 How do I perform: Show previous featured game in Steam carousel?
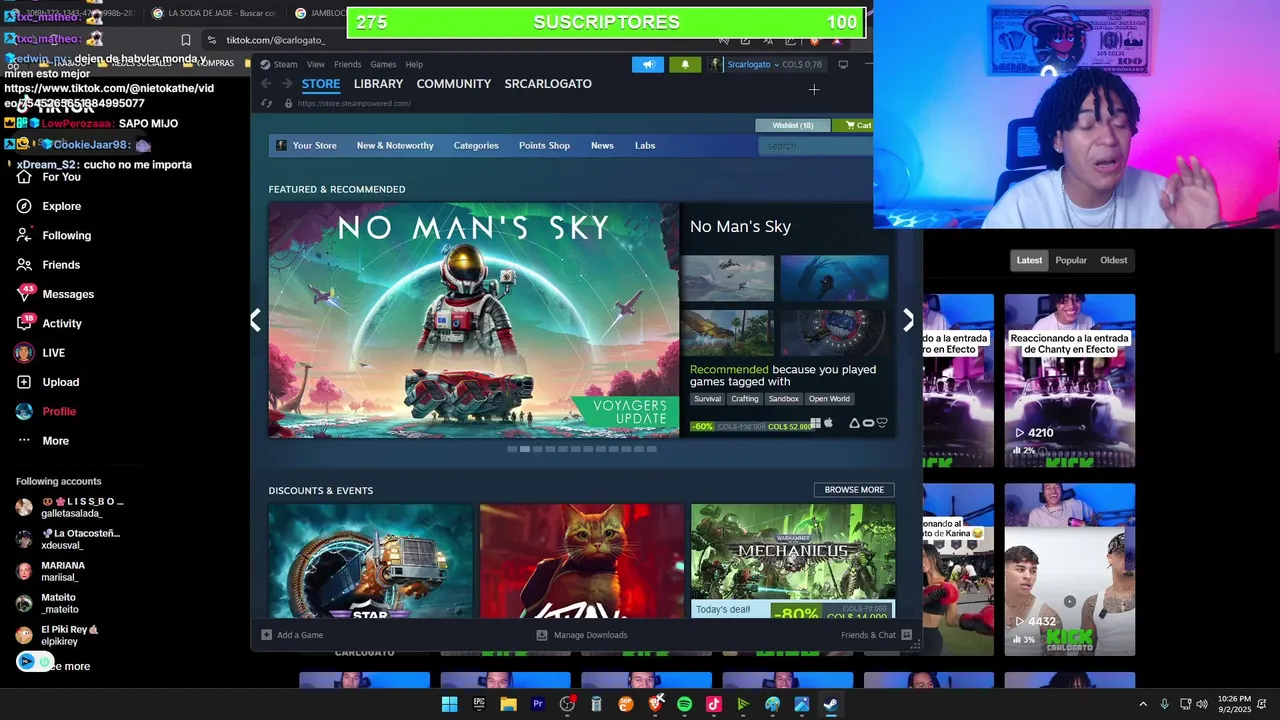point(256,320)
